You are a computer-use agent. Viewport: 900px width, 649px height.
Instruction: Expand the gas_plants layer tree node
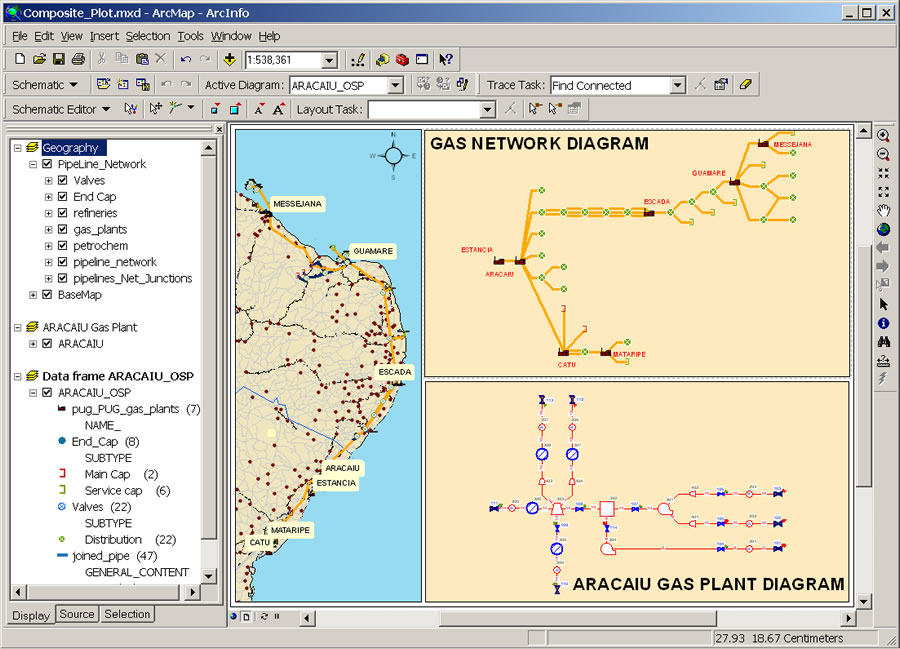(x=49, y=230)
